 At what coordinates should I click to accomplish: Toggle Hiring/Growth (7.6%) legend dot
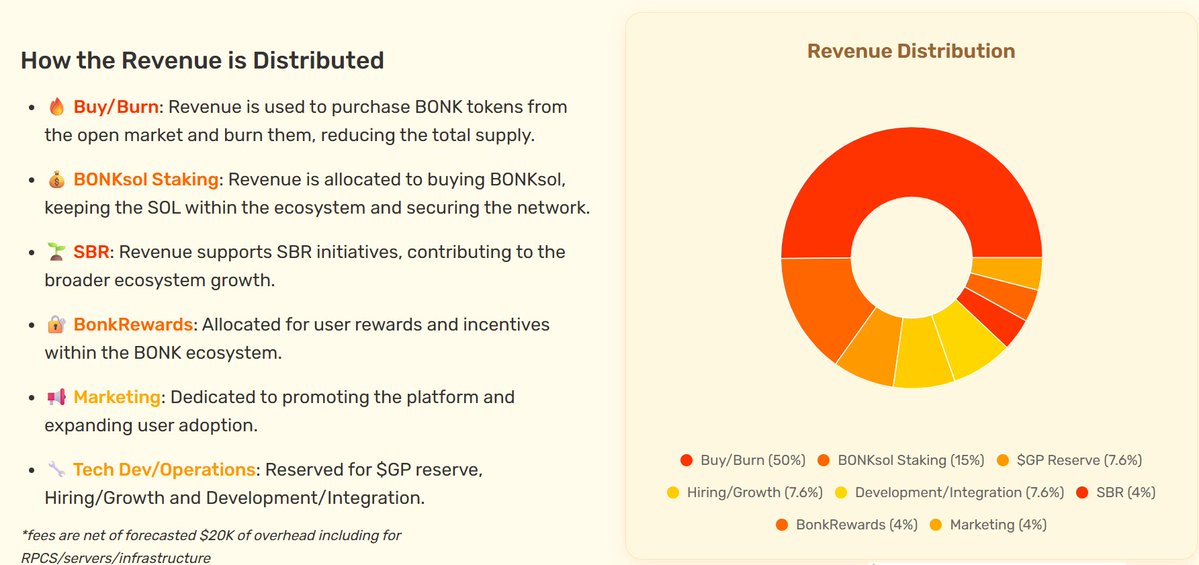[x=673, y=492]
